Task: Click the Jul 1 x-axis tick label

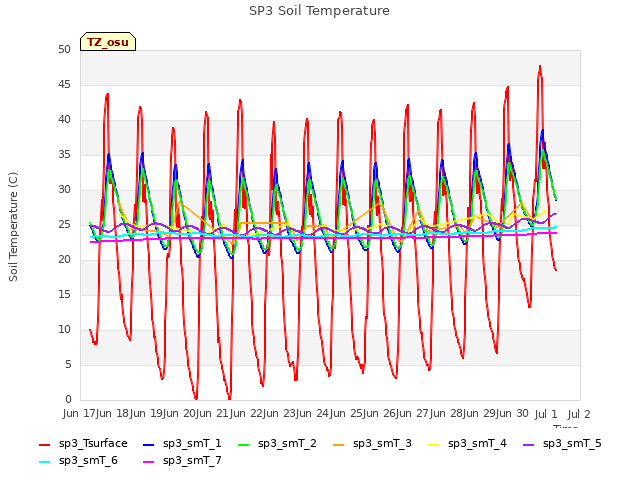Action: (546, 414)
